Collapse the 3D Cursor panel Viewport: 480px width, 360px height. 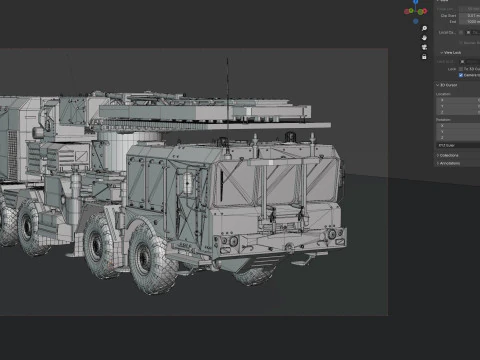pos(447,85)
